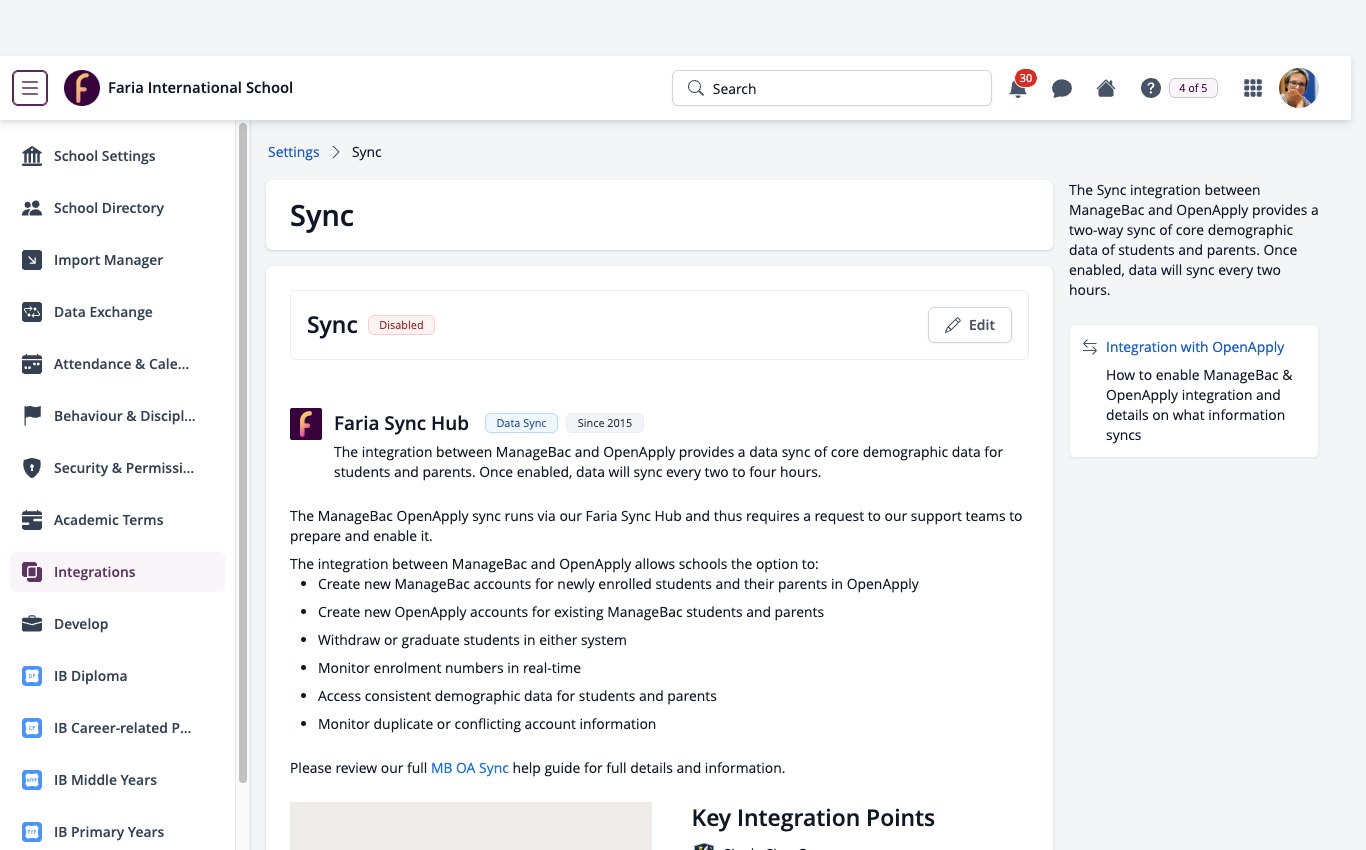Select Integrations in the sidebar
The height and width of the screenshot is (850, 1366).
pyautogui.click(x=118, y=572)
